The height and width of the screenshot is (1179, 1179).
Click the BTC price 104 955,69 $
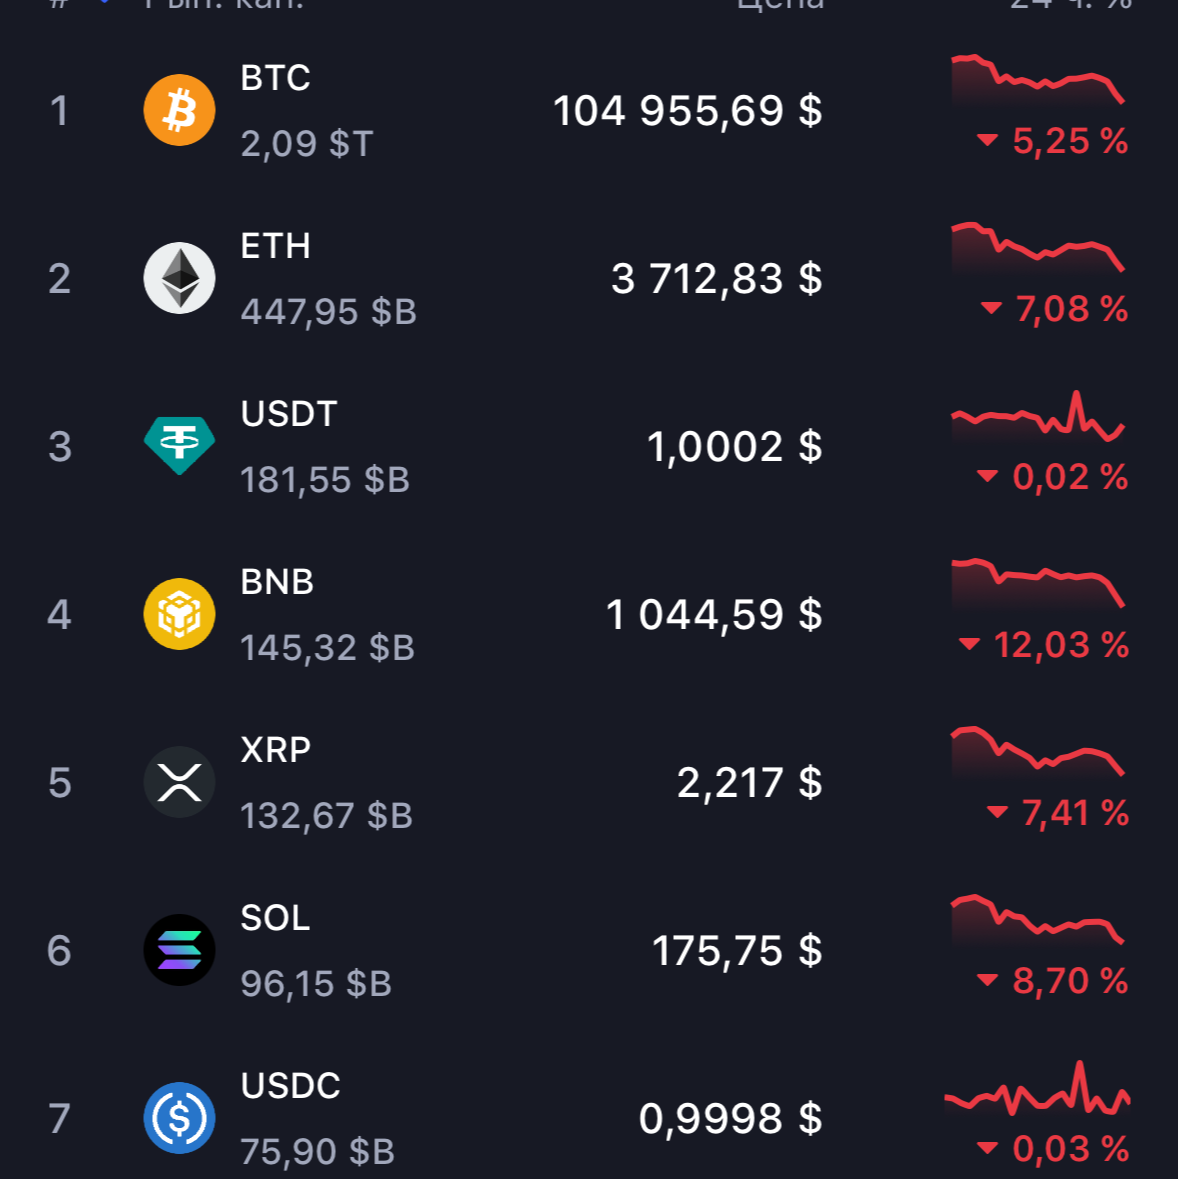tap(687, 111)
